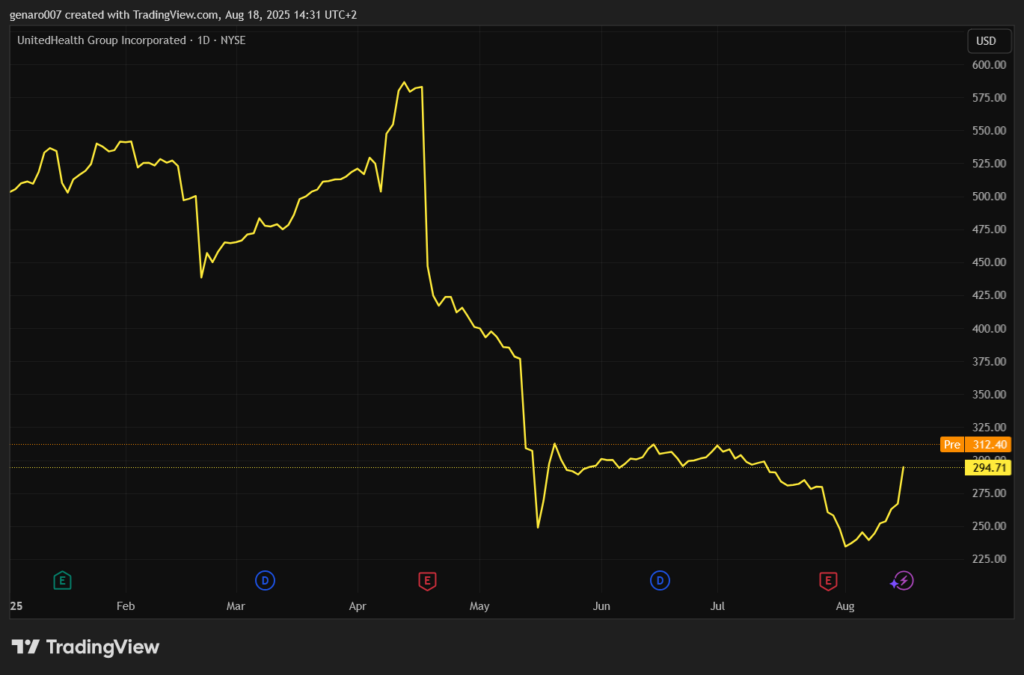Open the USD currency selector

click(985, 41)
